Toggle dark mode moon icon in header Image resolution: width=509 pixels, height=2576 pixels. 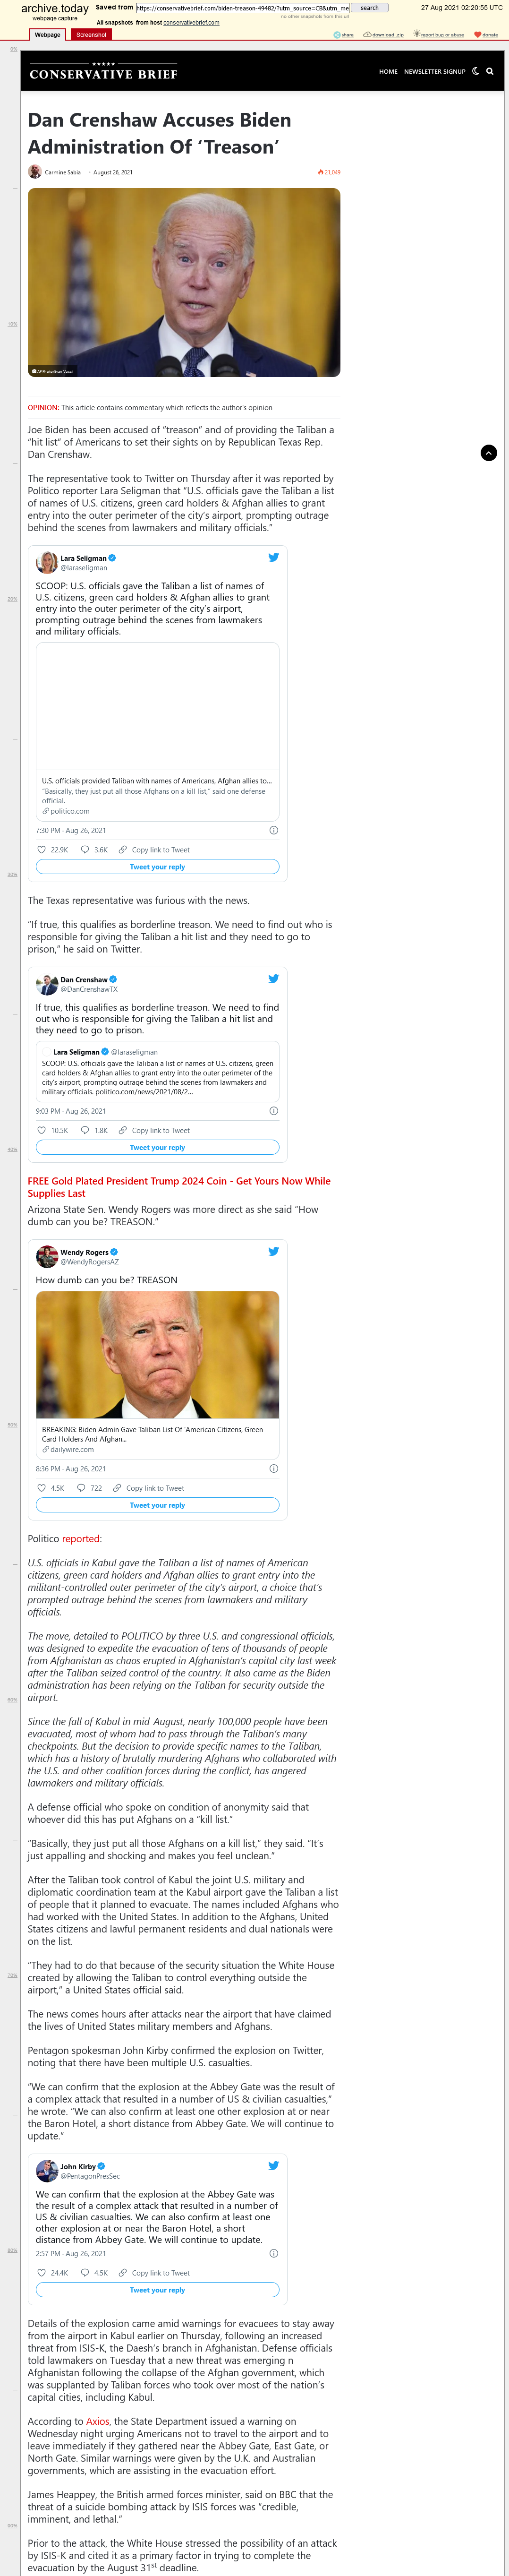tap(475, 71)
